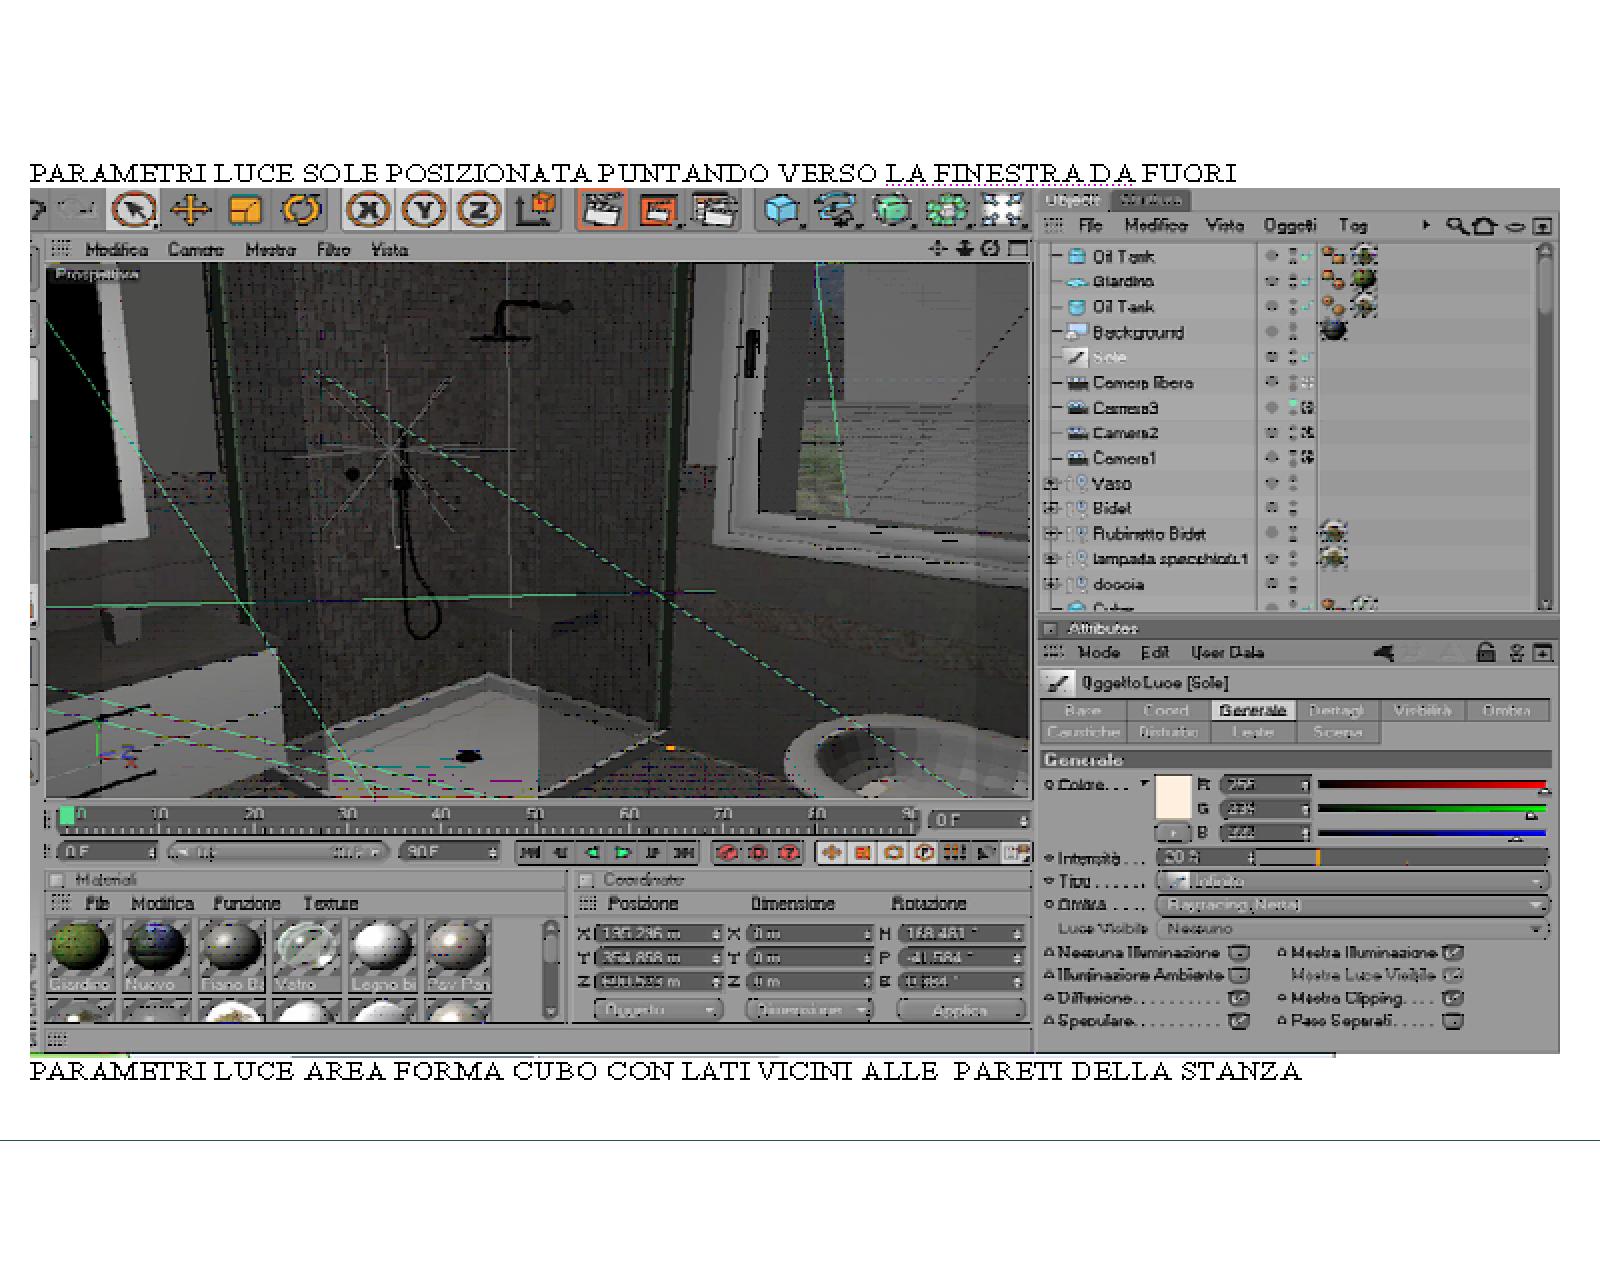
Task: Open the Mode menu in Attributes
Action: coord(1098,653)
